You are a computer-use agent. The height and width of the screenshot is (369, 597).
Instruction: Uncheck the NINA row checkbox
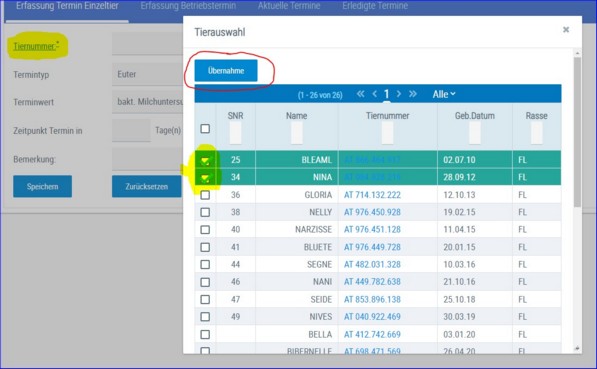(205, 177)
